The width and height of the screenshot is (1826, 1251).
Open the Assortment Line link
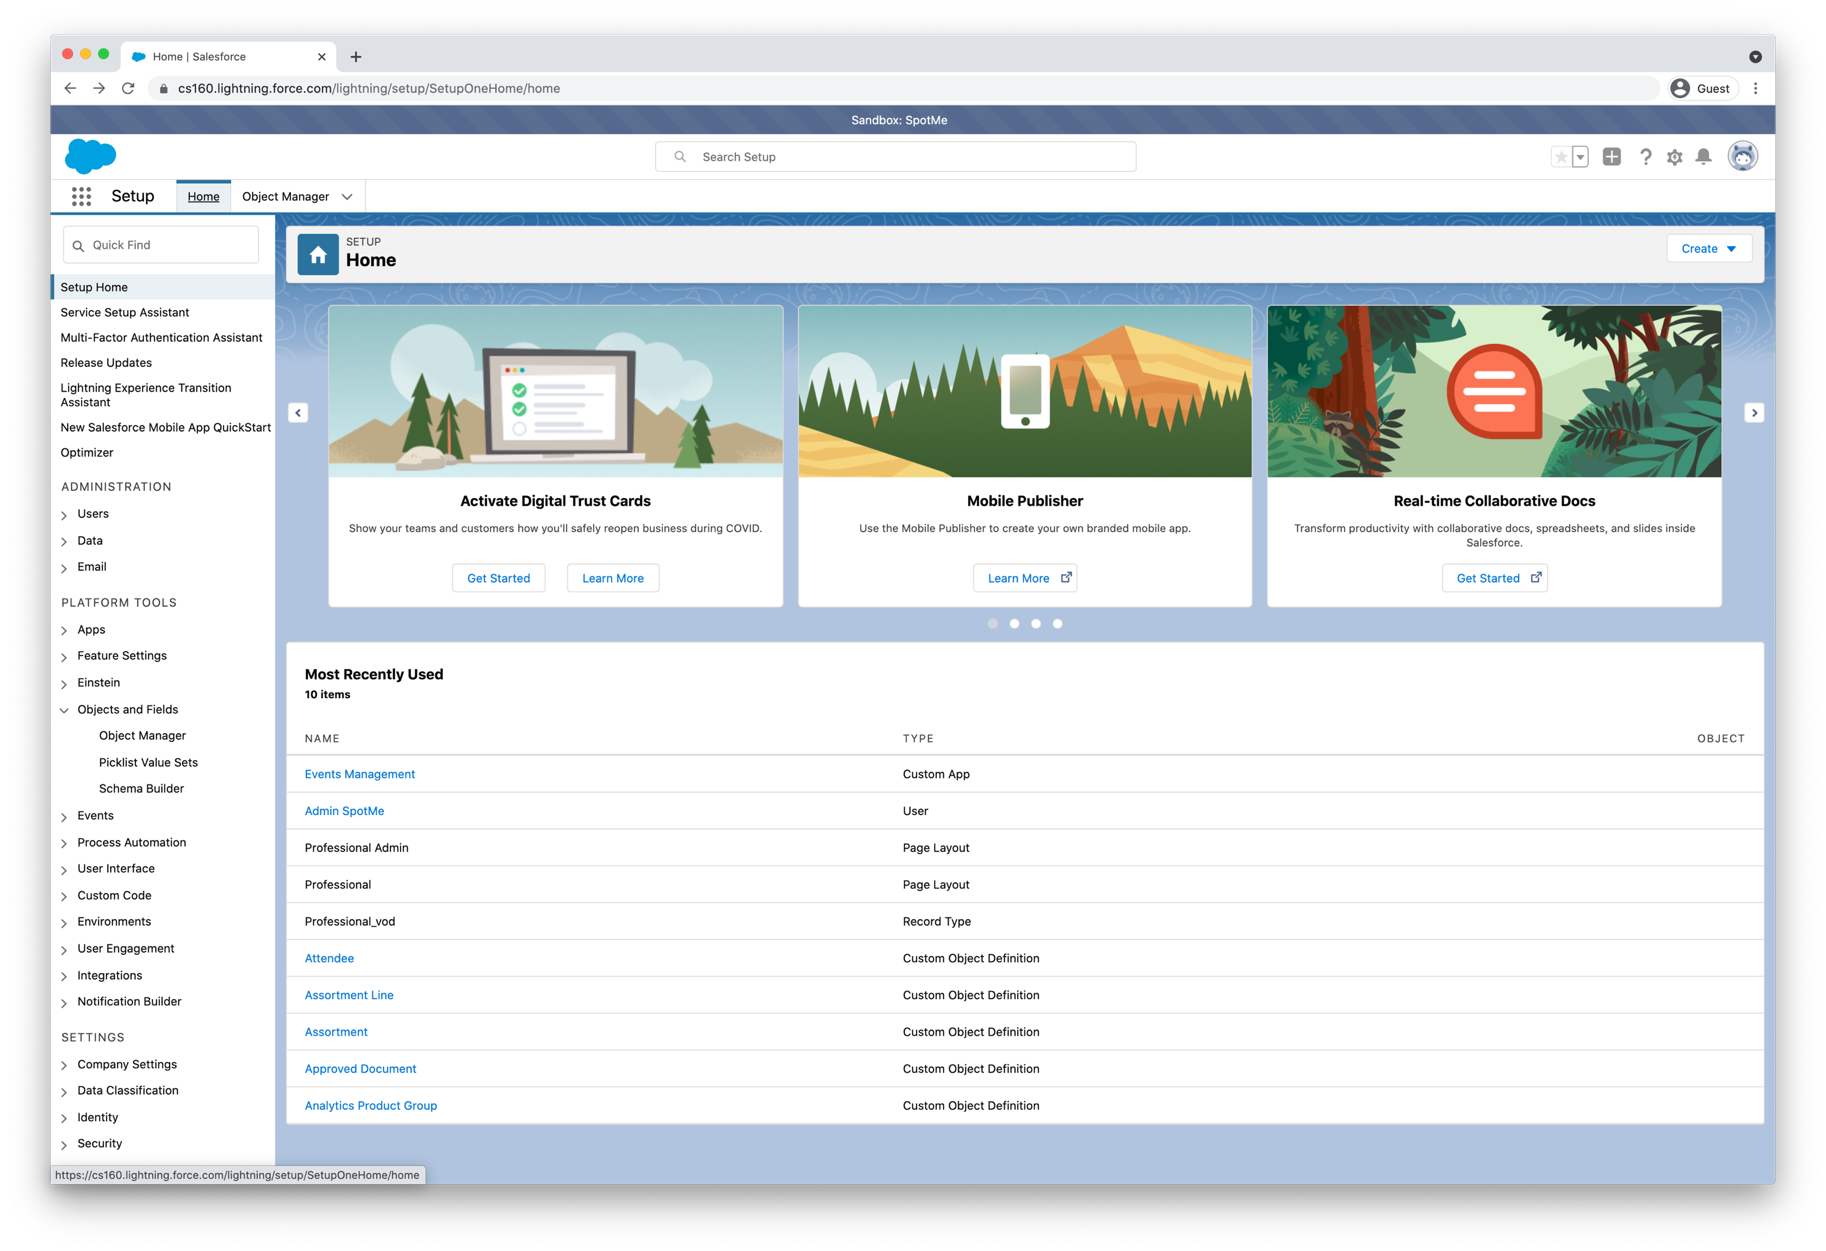click(348, 995)
